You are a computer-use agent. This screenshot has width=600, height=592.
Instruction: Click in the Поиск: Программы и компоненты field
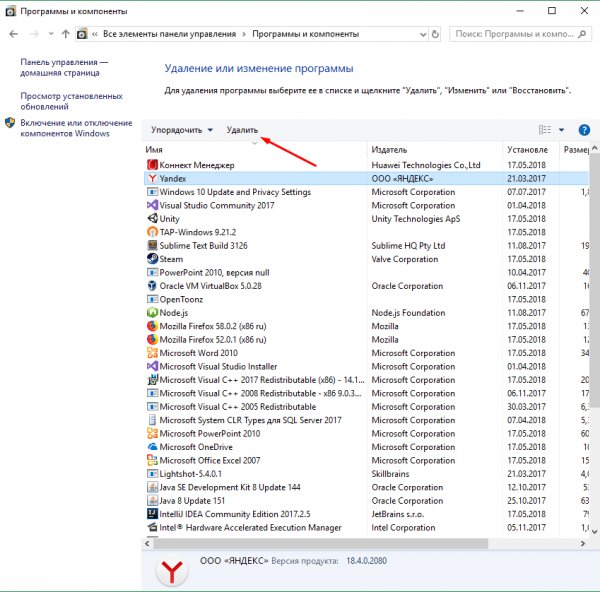pyautogui.click(x=520, y=34)
